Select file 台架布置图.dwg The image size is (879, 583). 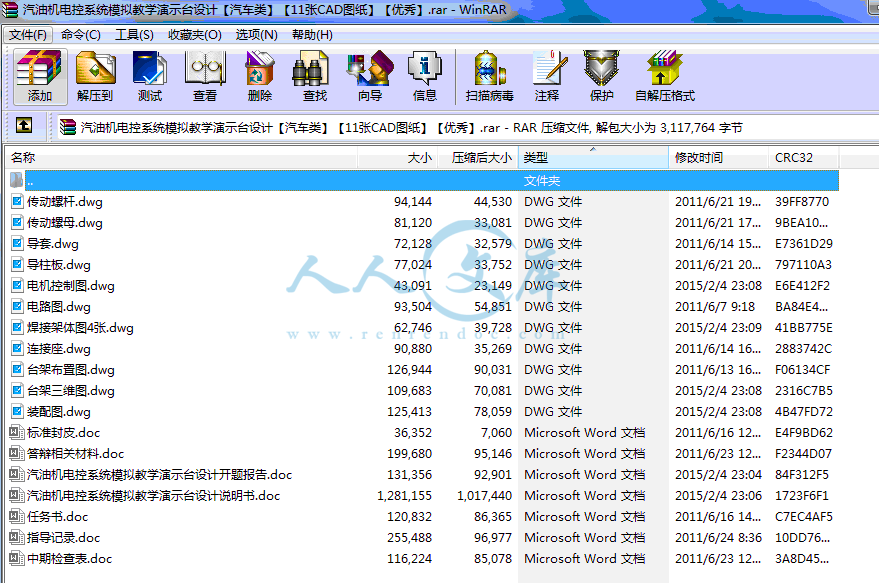(x=71, y=369)
